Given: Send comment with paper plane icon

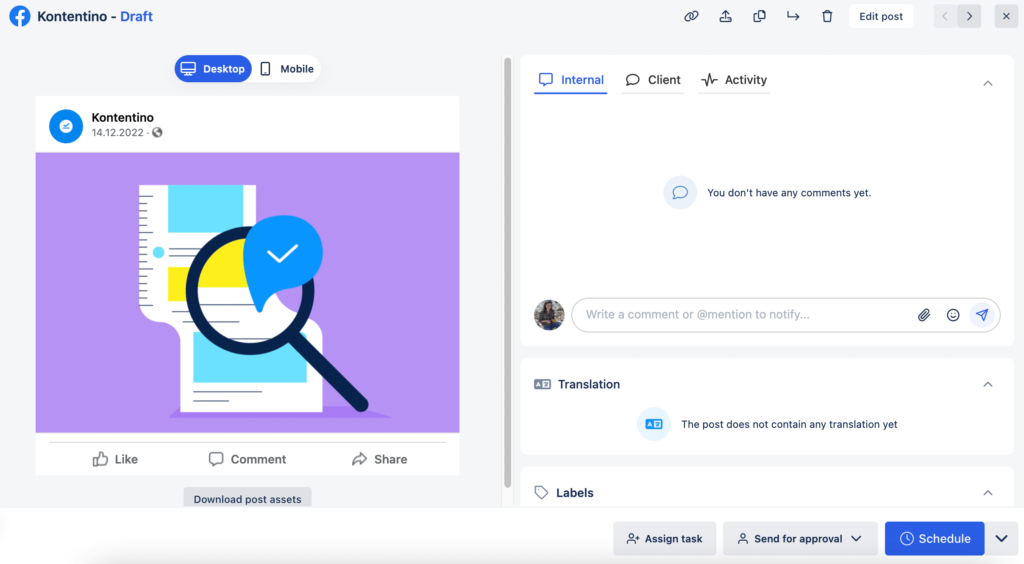Looking at the screenshot, I should click(x=982, y=315).
